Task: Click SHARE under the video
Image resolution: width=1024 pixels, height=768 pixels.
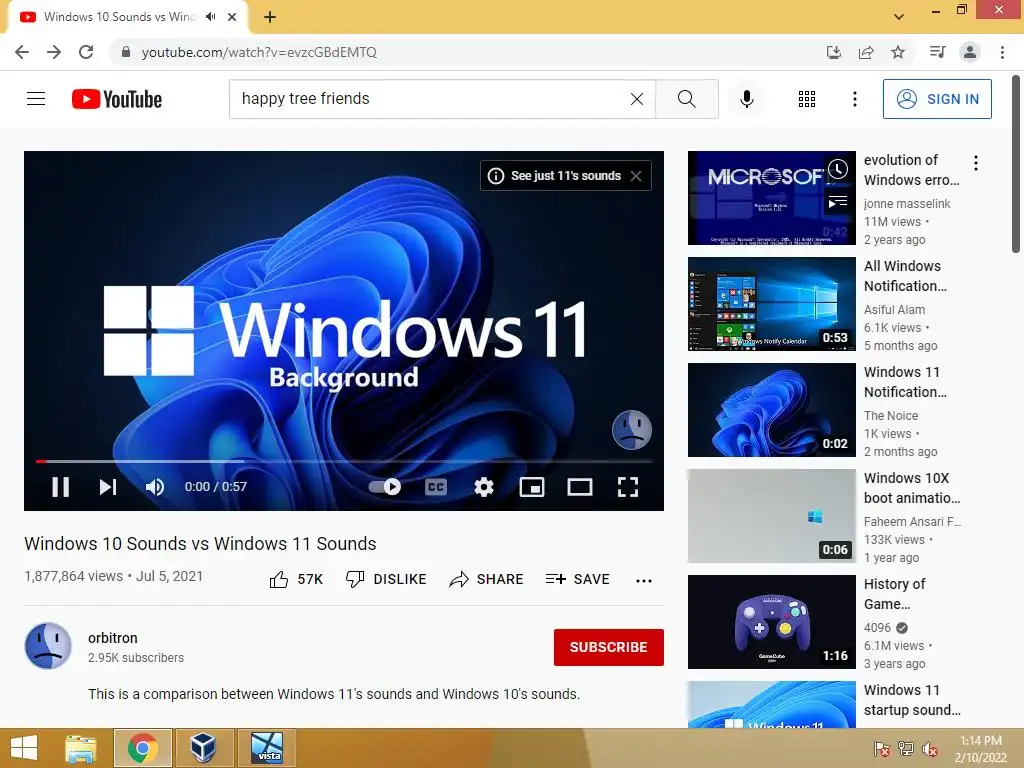Action: (487, 579)
